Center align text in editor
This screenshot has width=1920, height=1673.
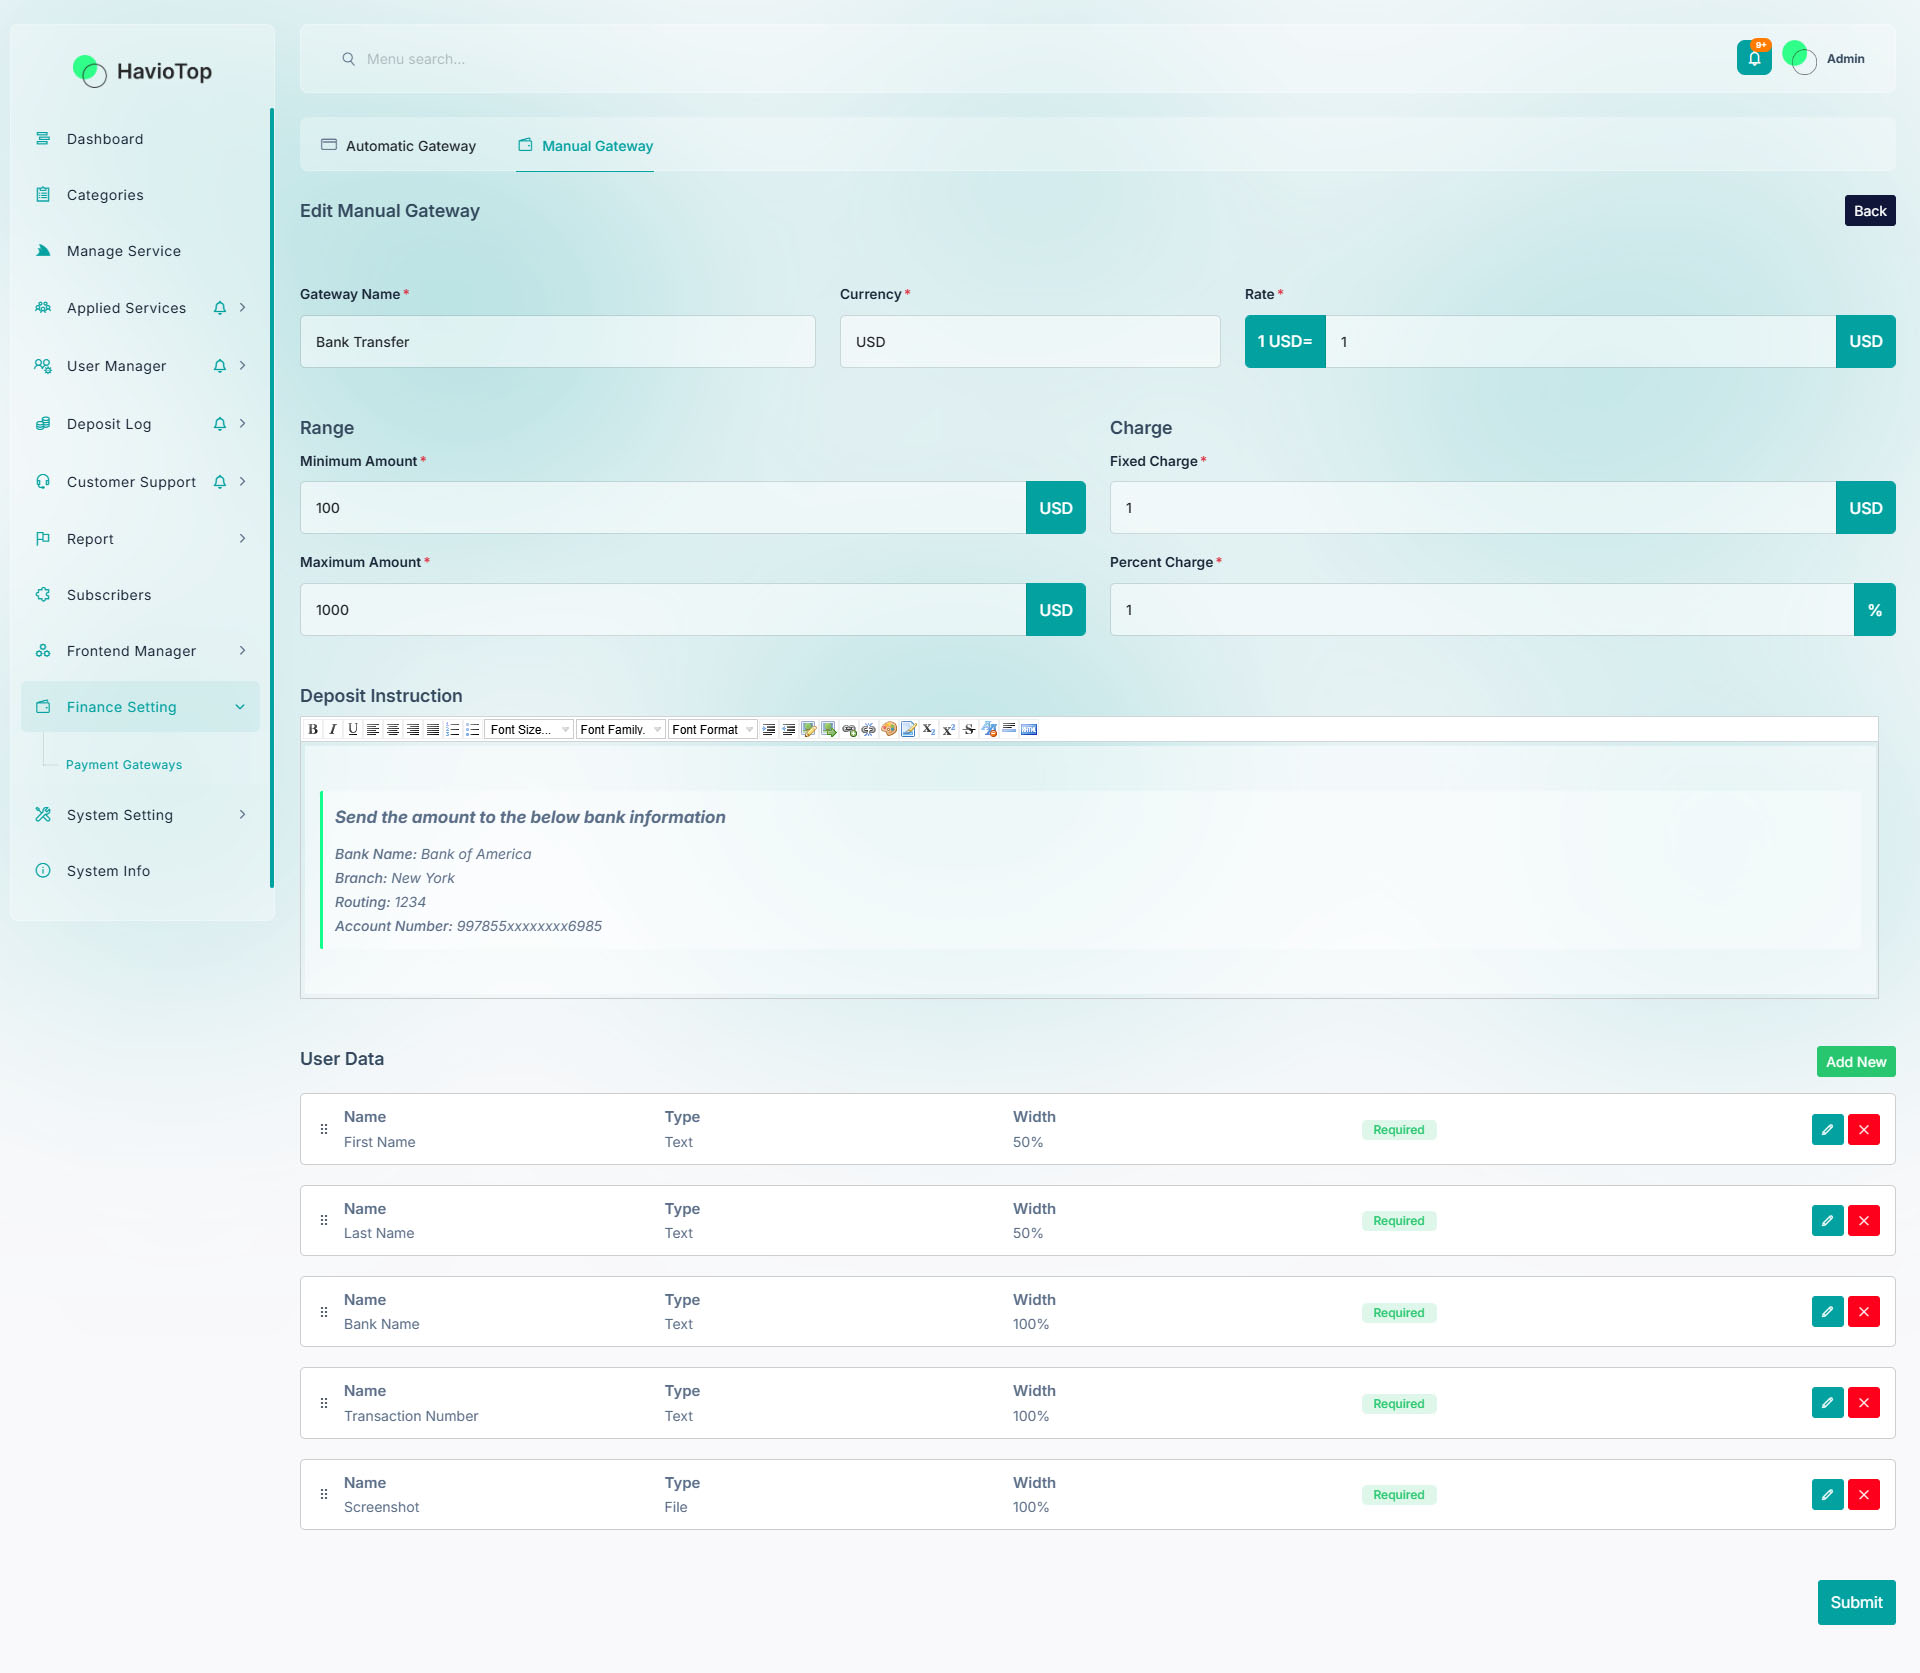(393, 729)
